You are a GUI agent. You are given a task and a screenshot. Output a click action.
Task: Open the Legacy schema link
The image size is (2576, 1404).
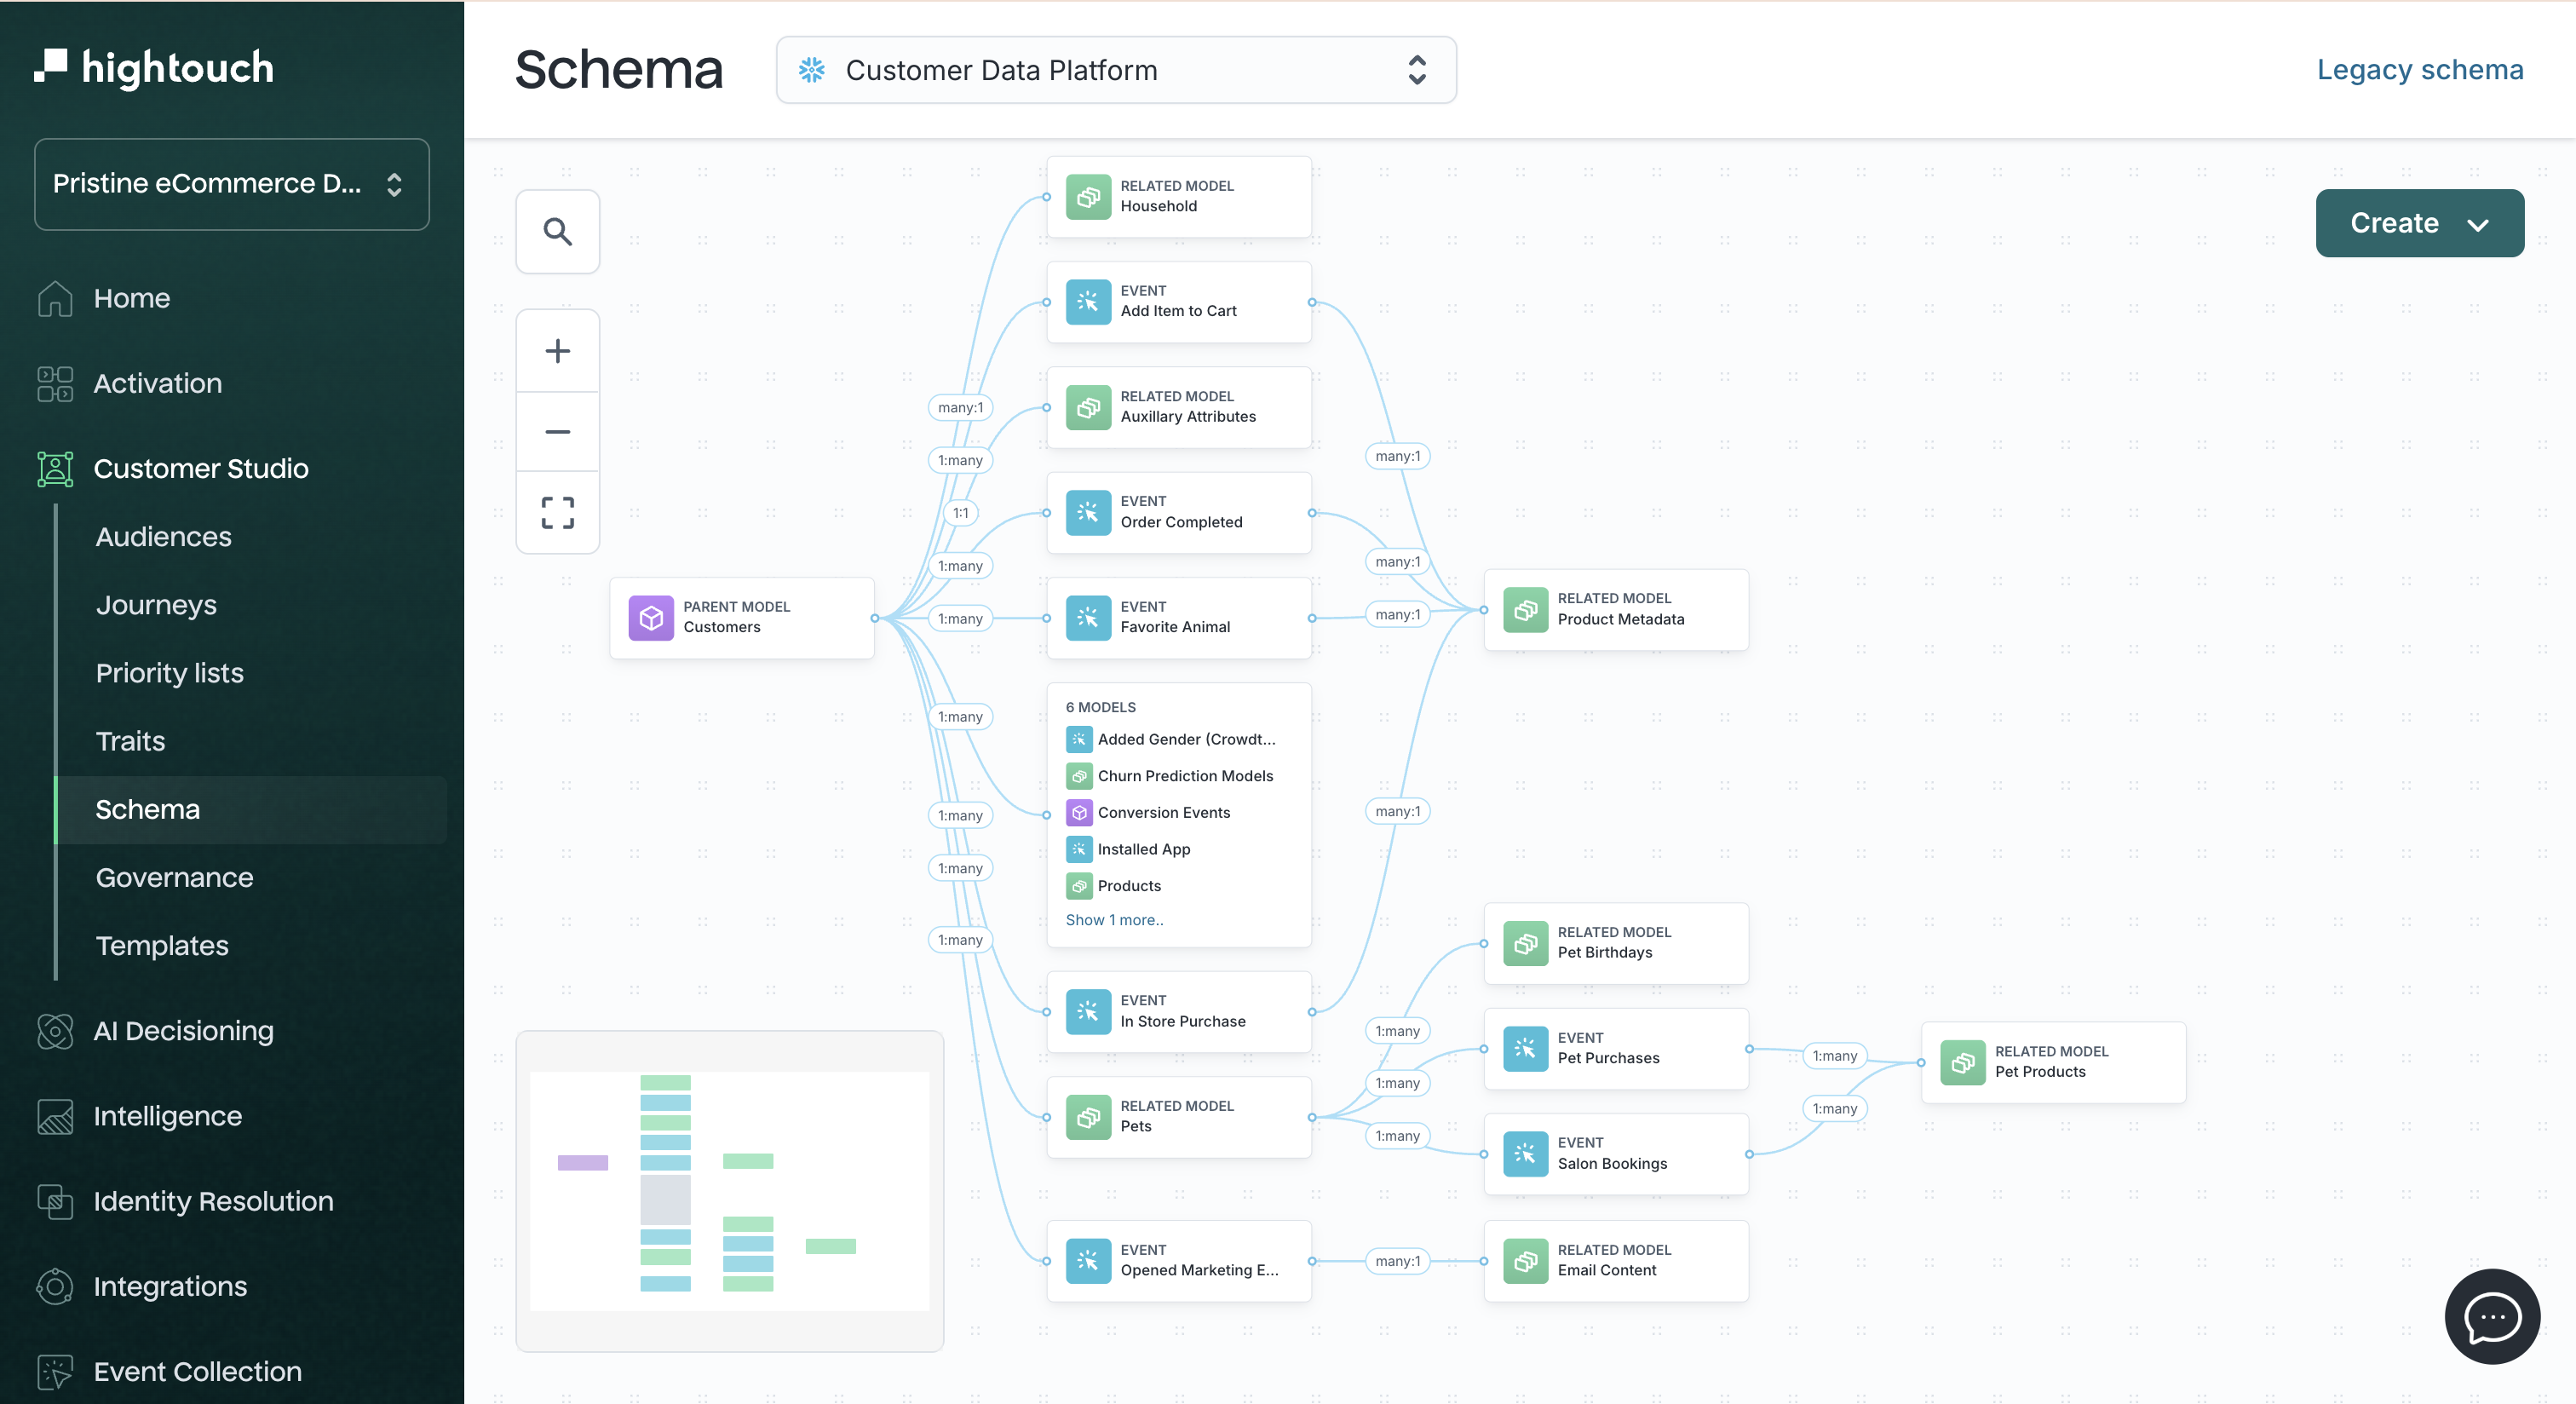point(2420,70)
